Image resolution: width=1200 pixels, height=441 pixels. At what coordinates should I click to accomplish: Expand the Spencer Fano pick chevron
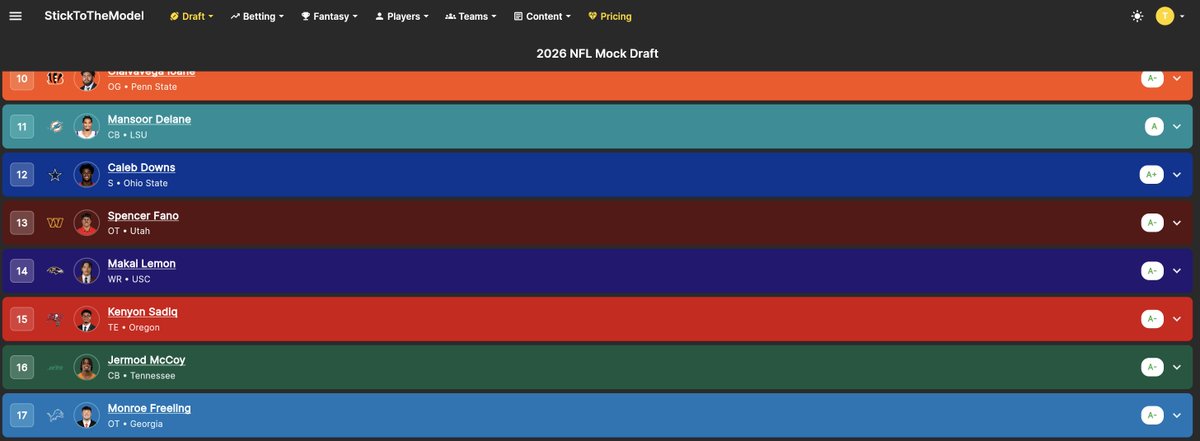click(x=1177, y=223)
